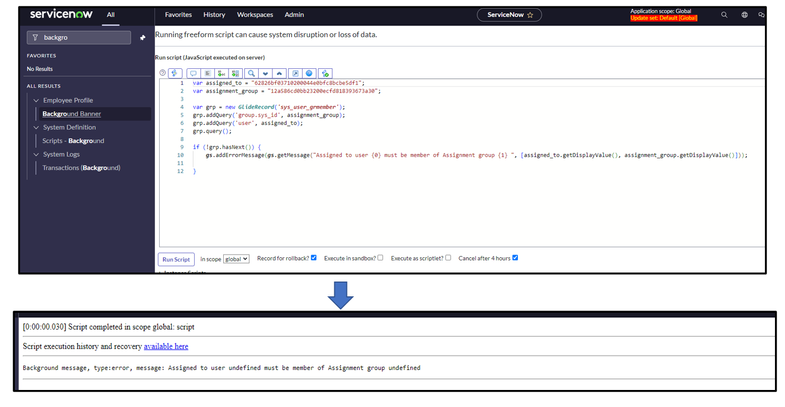Click the filter funnel icon in navigator
This screenshot has width=785, height=407.
(x=35, y=38)
